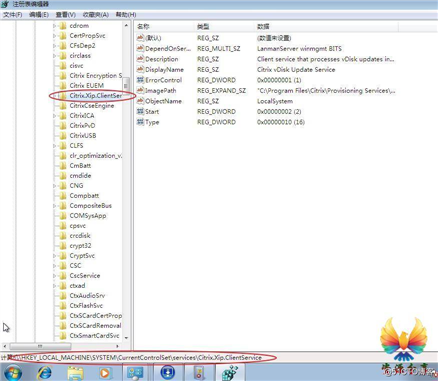This screenshot has width=438, height=381.
Task: Select the crypt32 tree key
Action: (80, 246)
